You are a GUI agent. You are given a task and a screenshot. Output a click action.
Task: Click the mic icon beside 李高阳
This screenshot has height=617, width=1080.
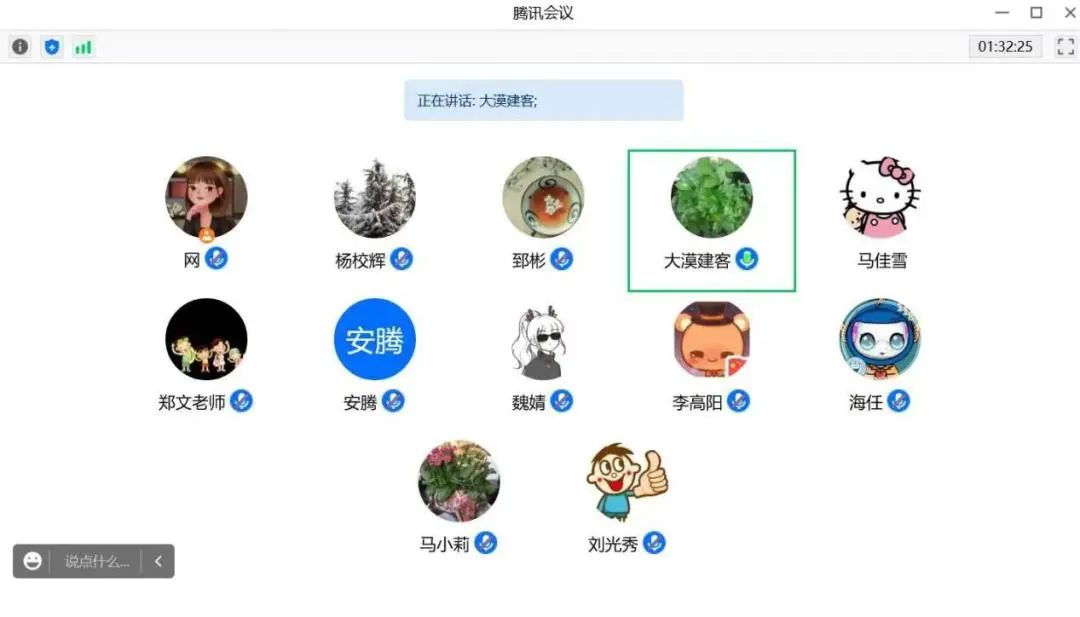point(738,401)
